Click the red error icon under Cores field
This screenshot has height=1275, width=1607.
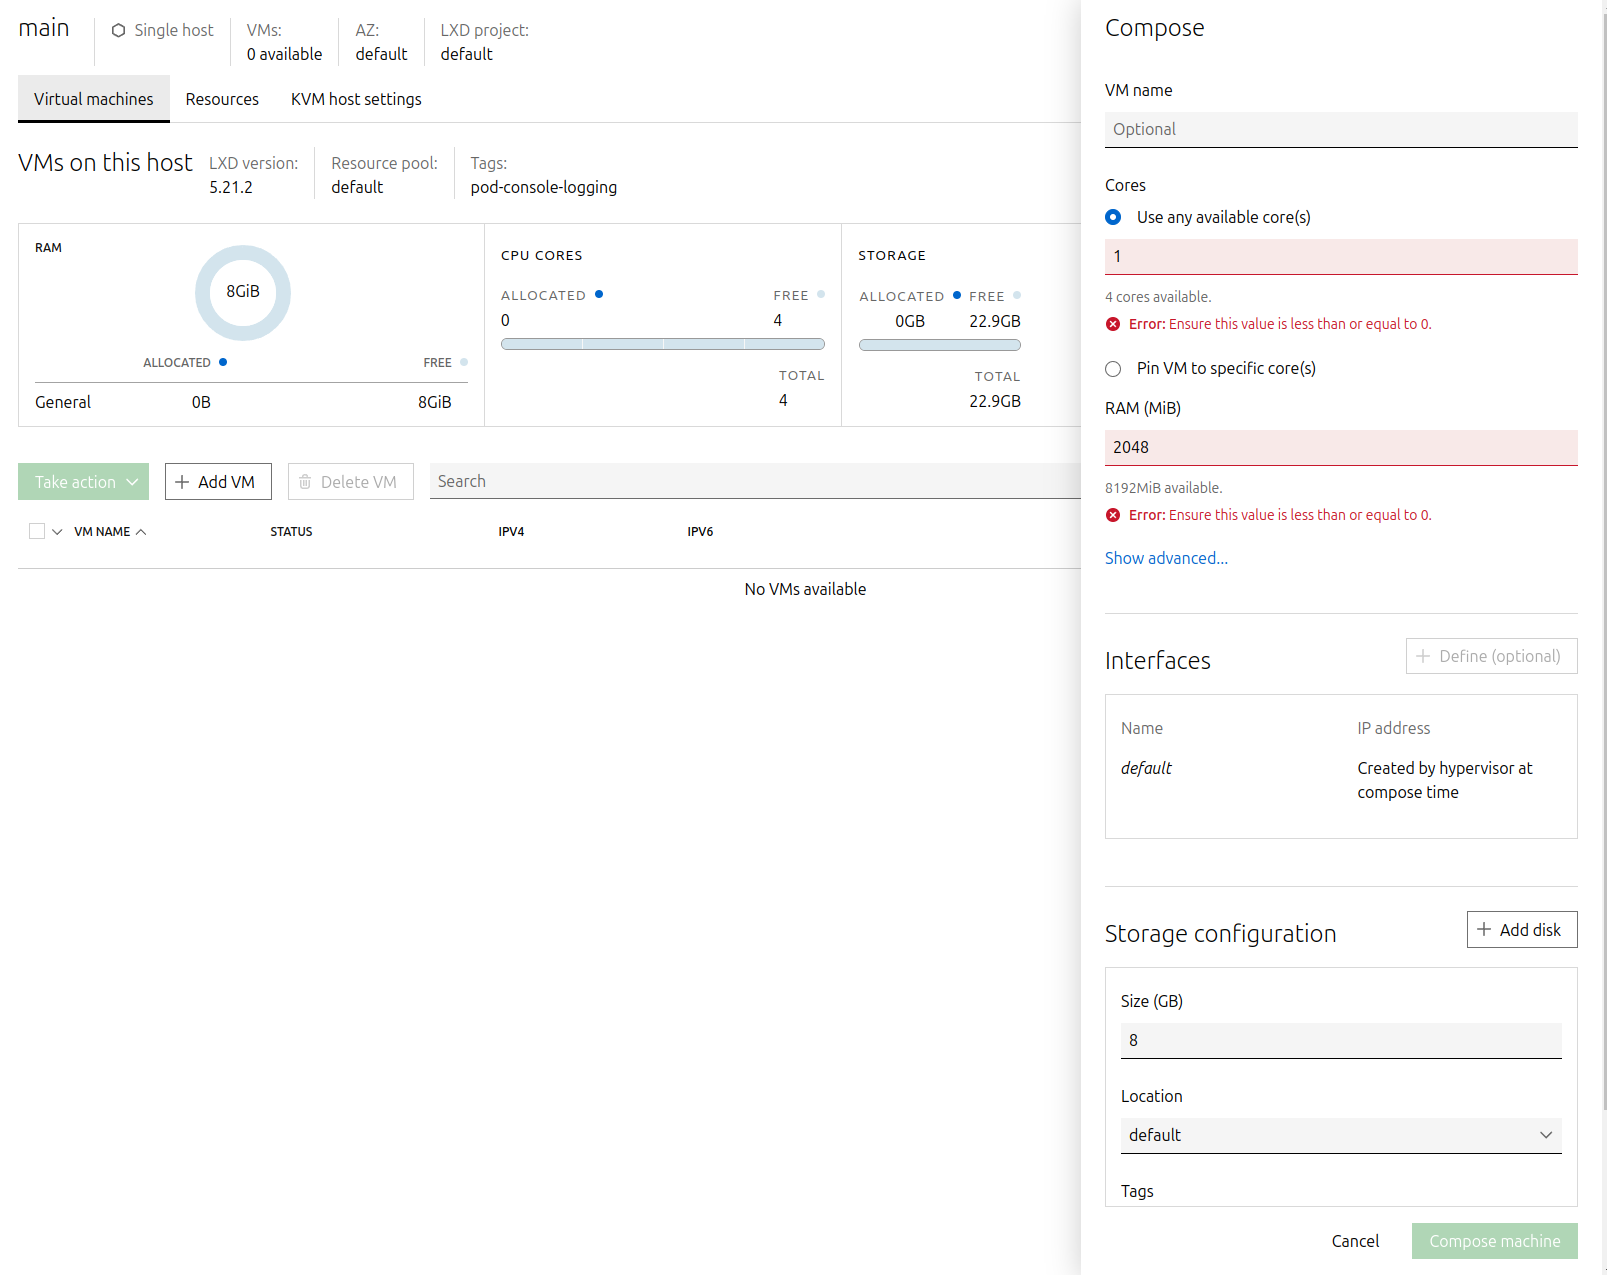point(1113,324)
